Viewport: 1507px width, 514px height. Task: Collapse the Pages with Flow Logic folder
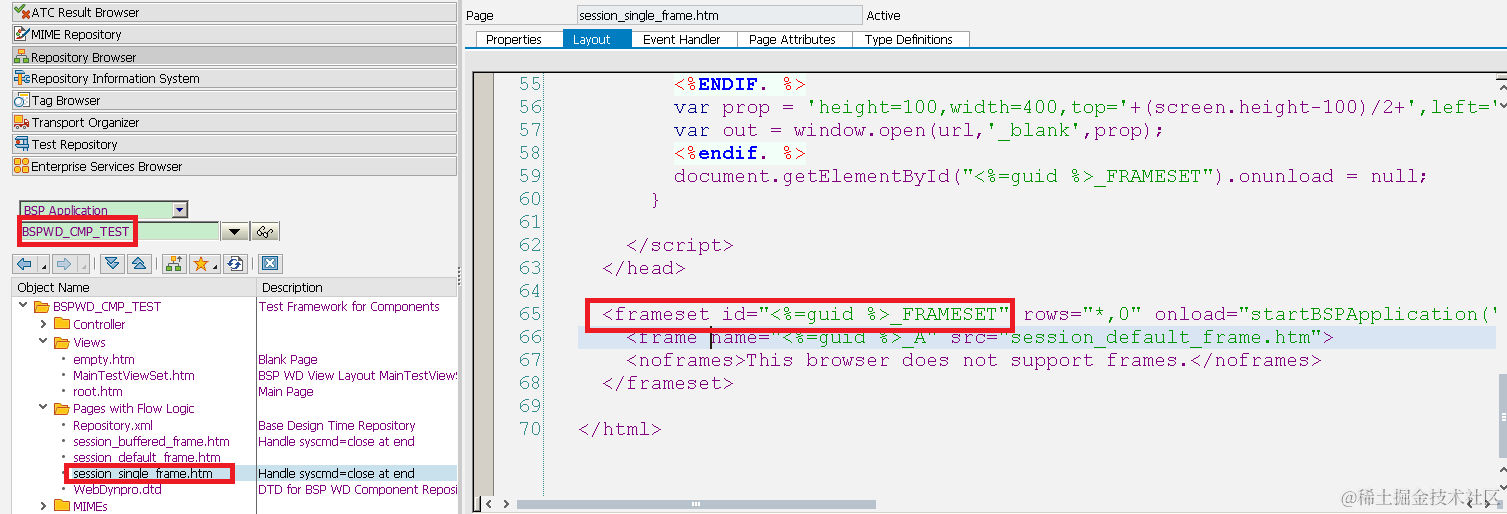[x=43, y=408]
